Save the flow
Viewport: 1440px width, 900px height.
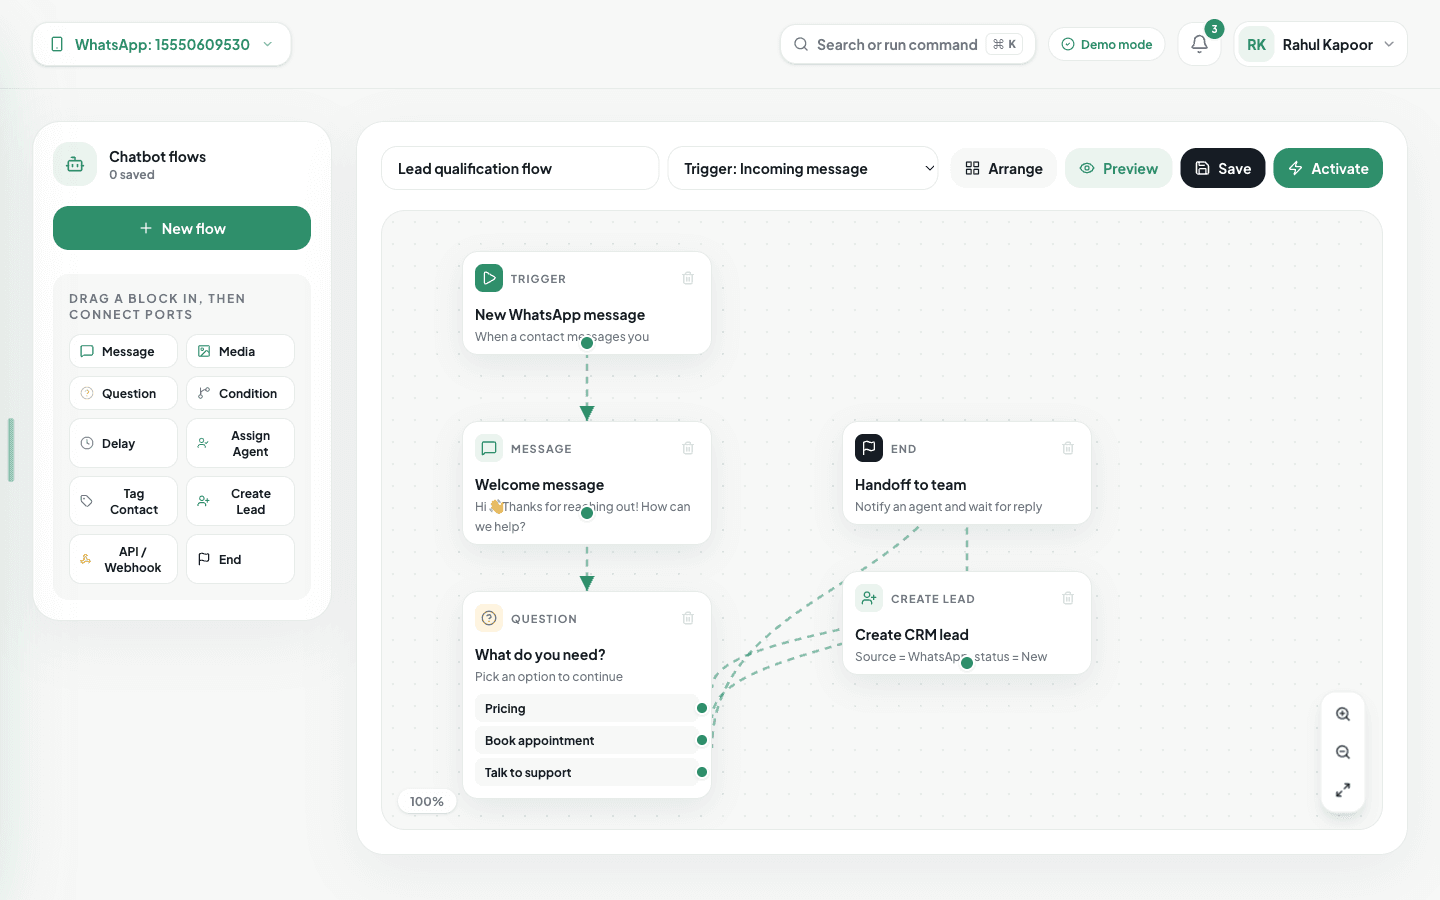click(1223, 168)
